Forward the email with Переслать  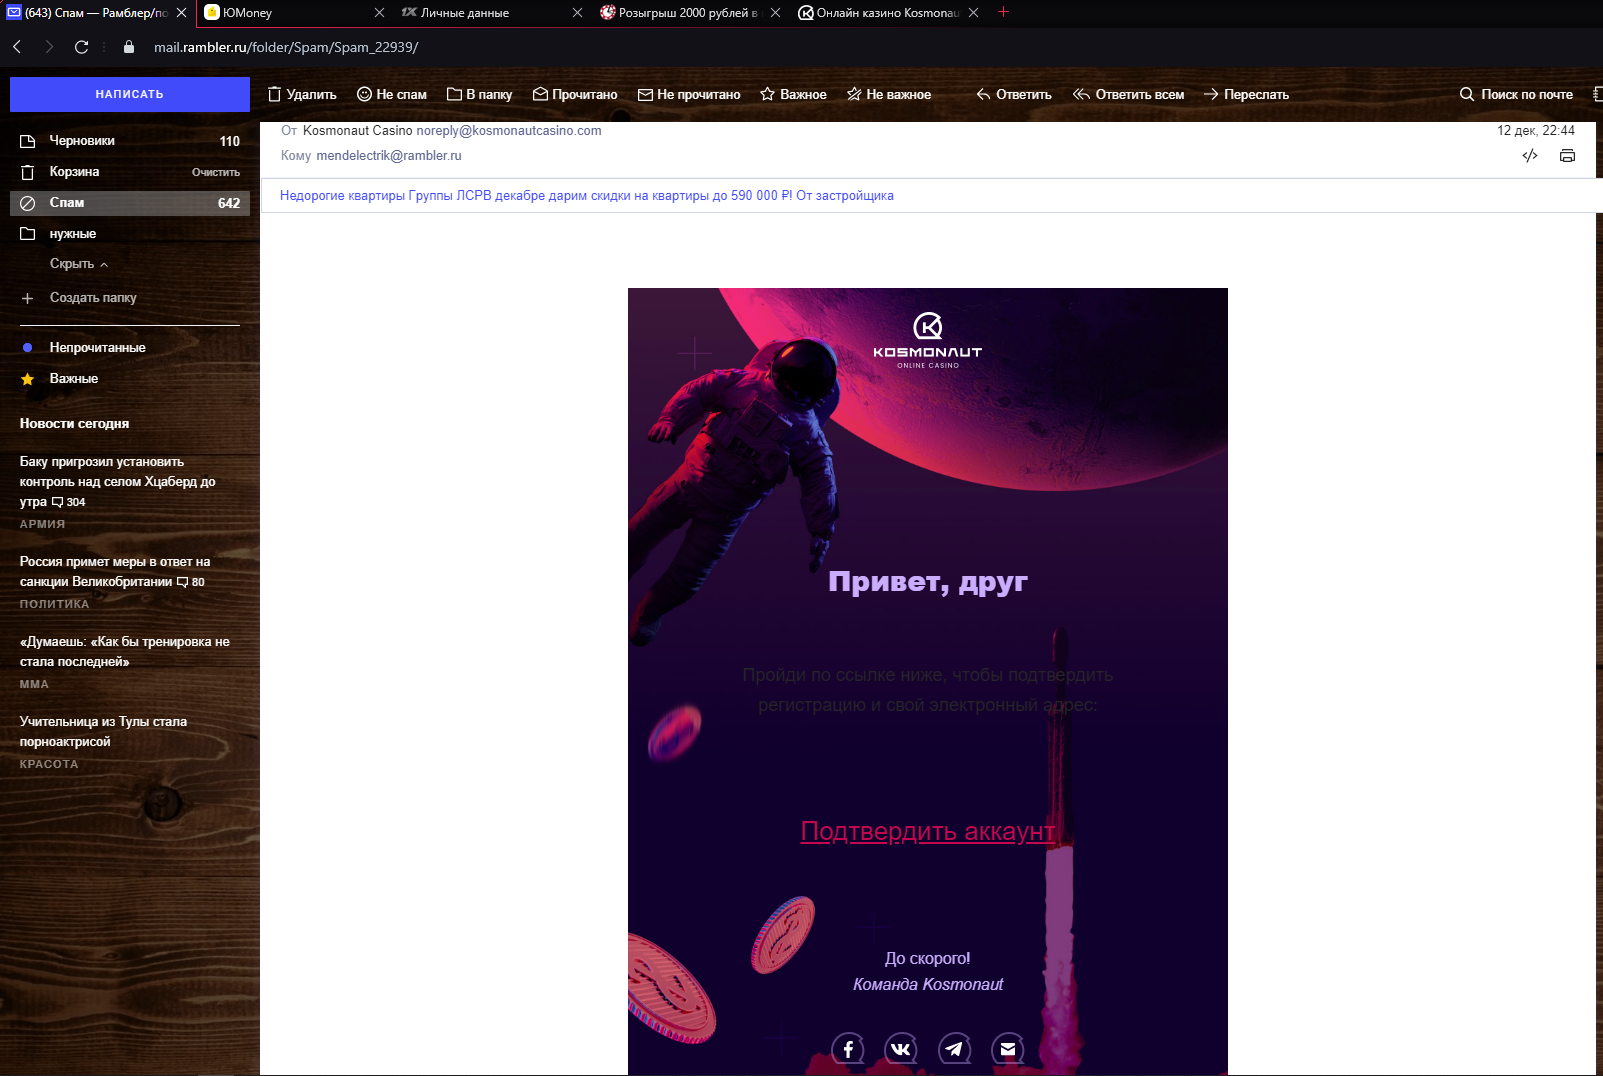tap(1246, 94)
